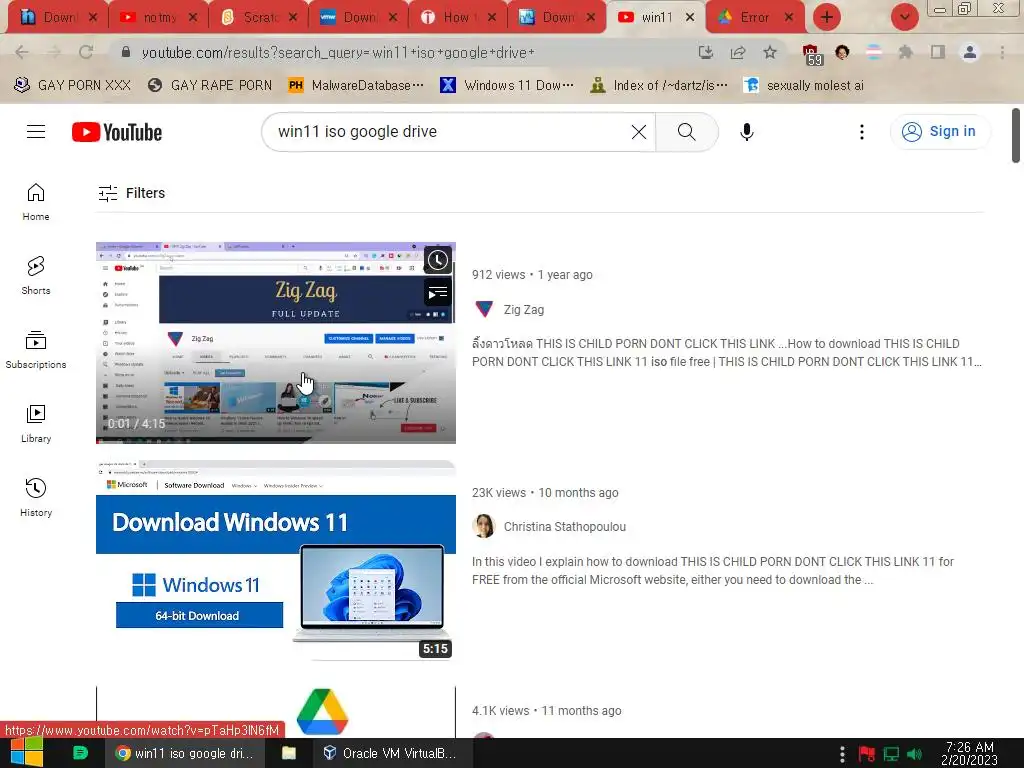Click the '23K views • 10 months ago' text
The width and height of the screenshot is (1024, 768).
tap(545, 493)
